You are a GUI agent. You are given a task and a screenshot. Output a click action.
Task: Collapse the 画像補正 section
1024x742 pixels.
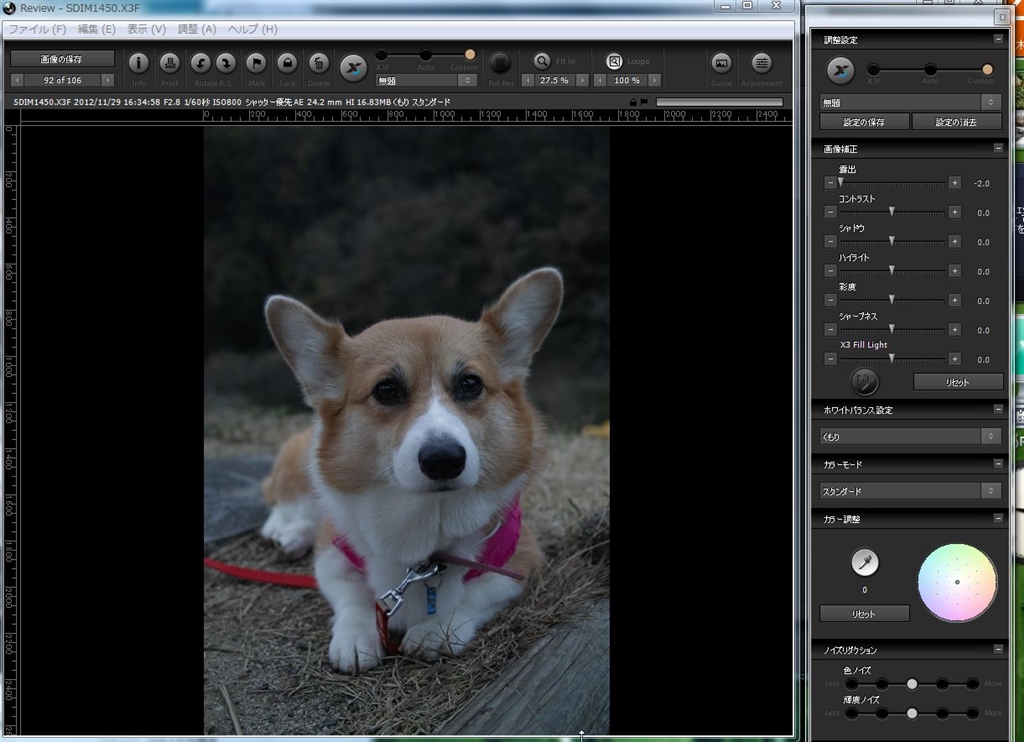[x=997, y=148]
